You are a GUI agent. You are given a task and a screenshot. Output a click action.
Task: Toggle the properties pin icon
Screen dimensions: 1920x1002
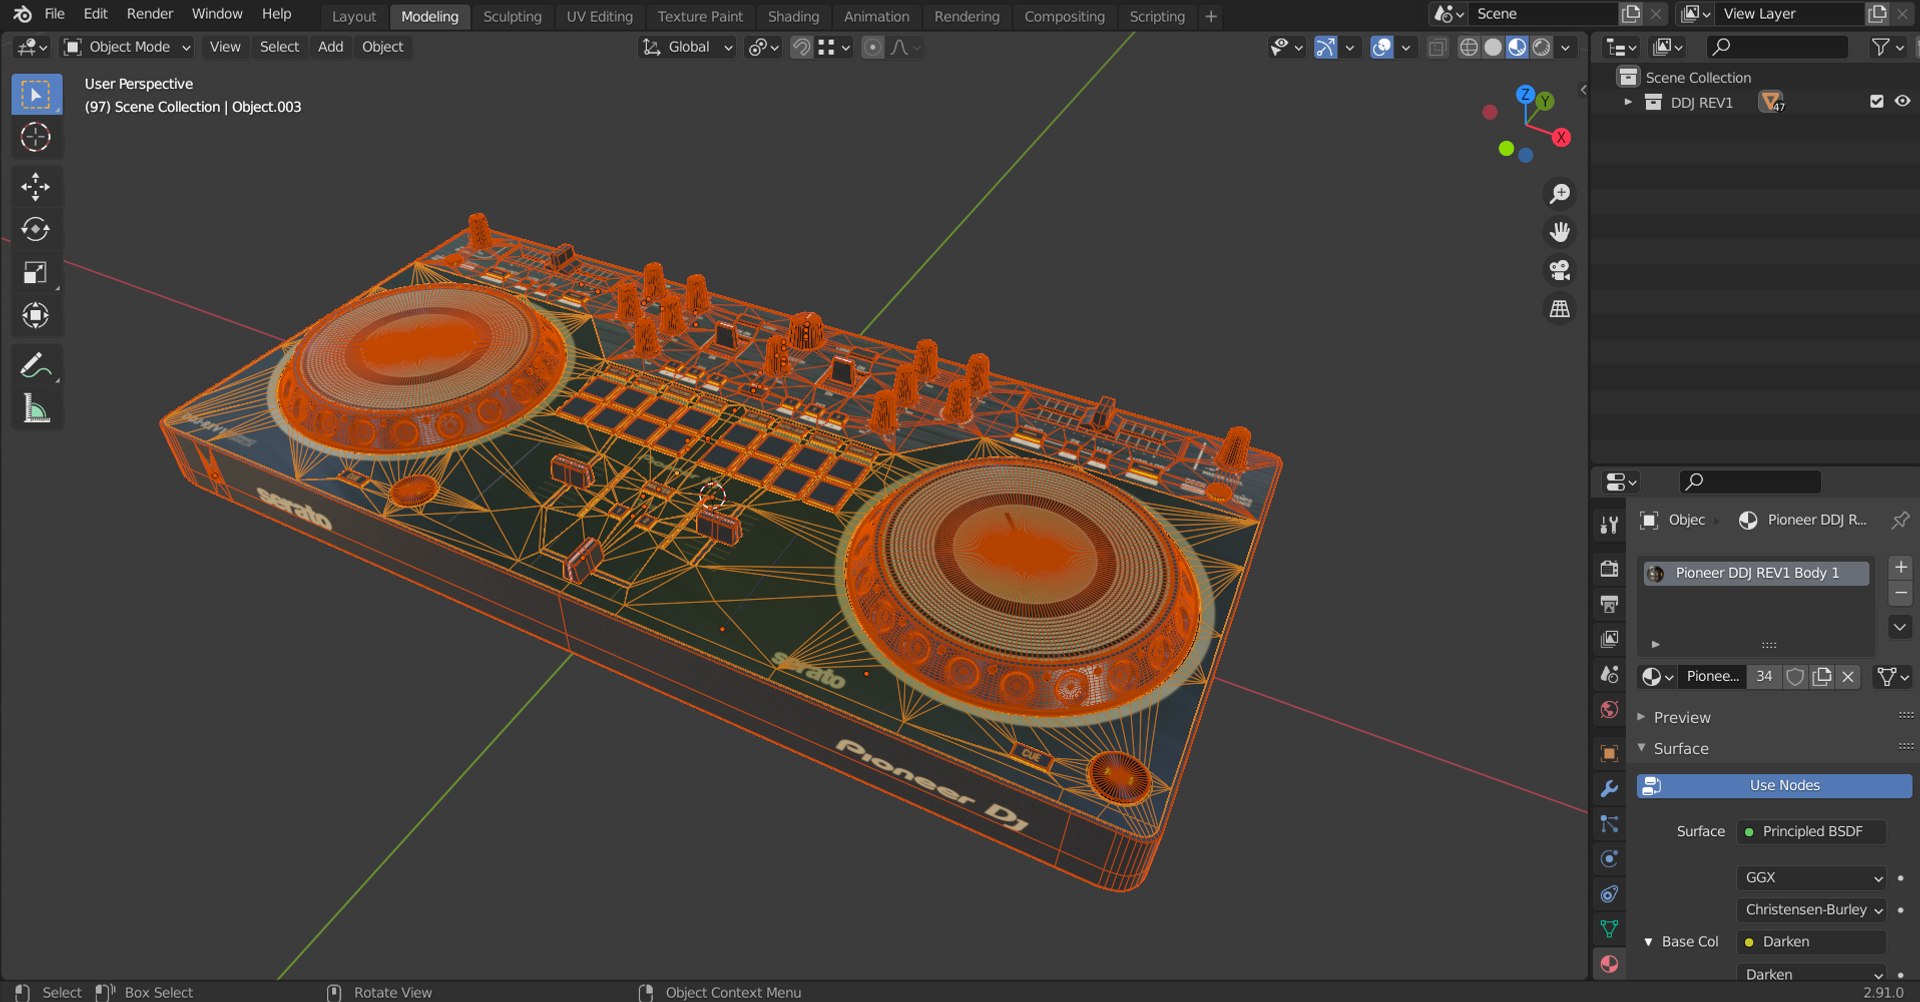coord(1900,520)
